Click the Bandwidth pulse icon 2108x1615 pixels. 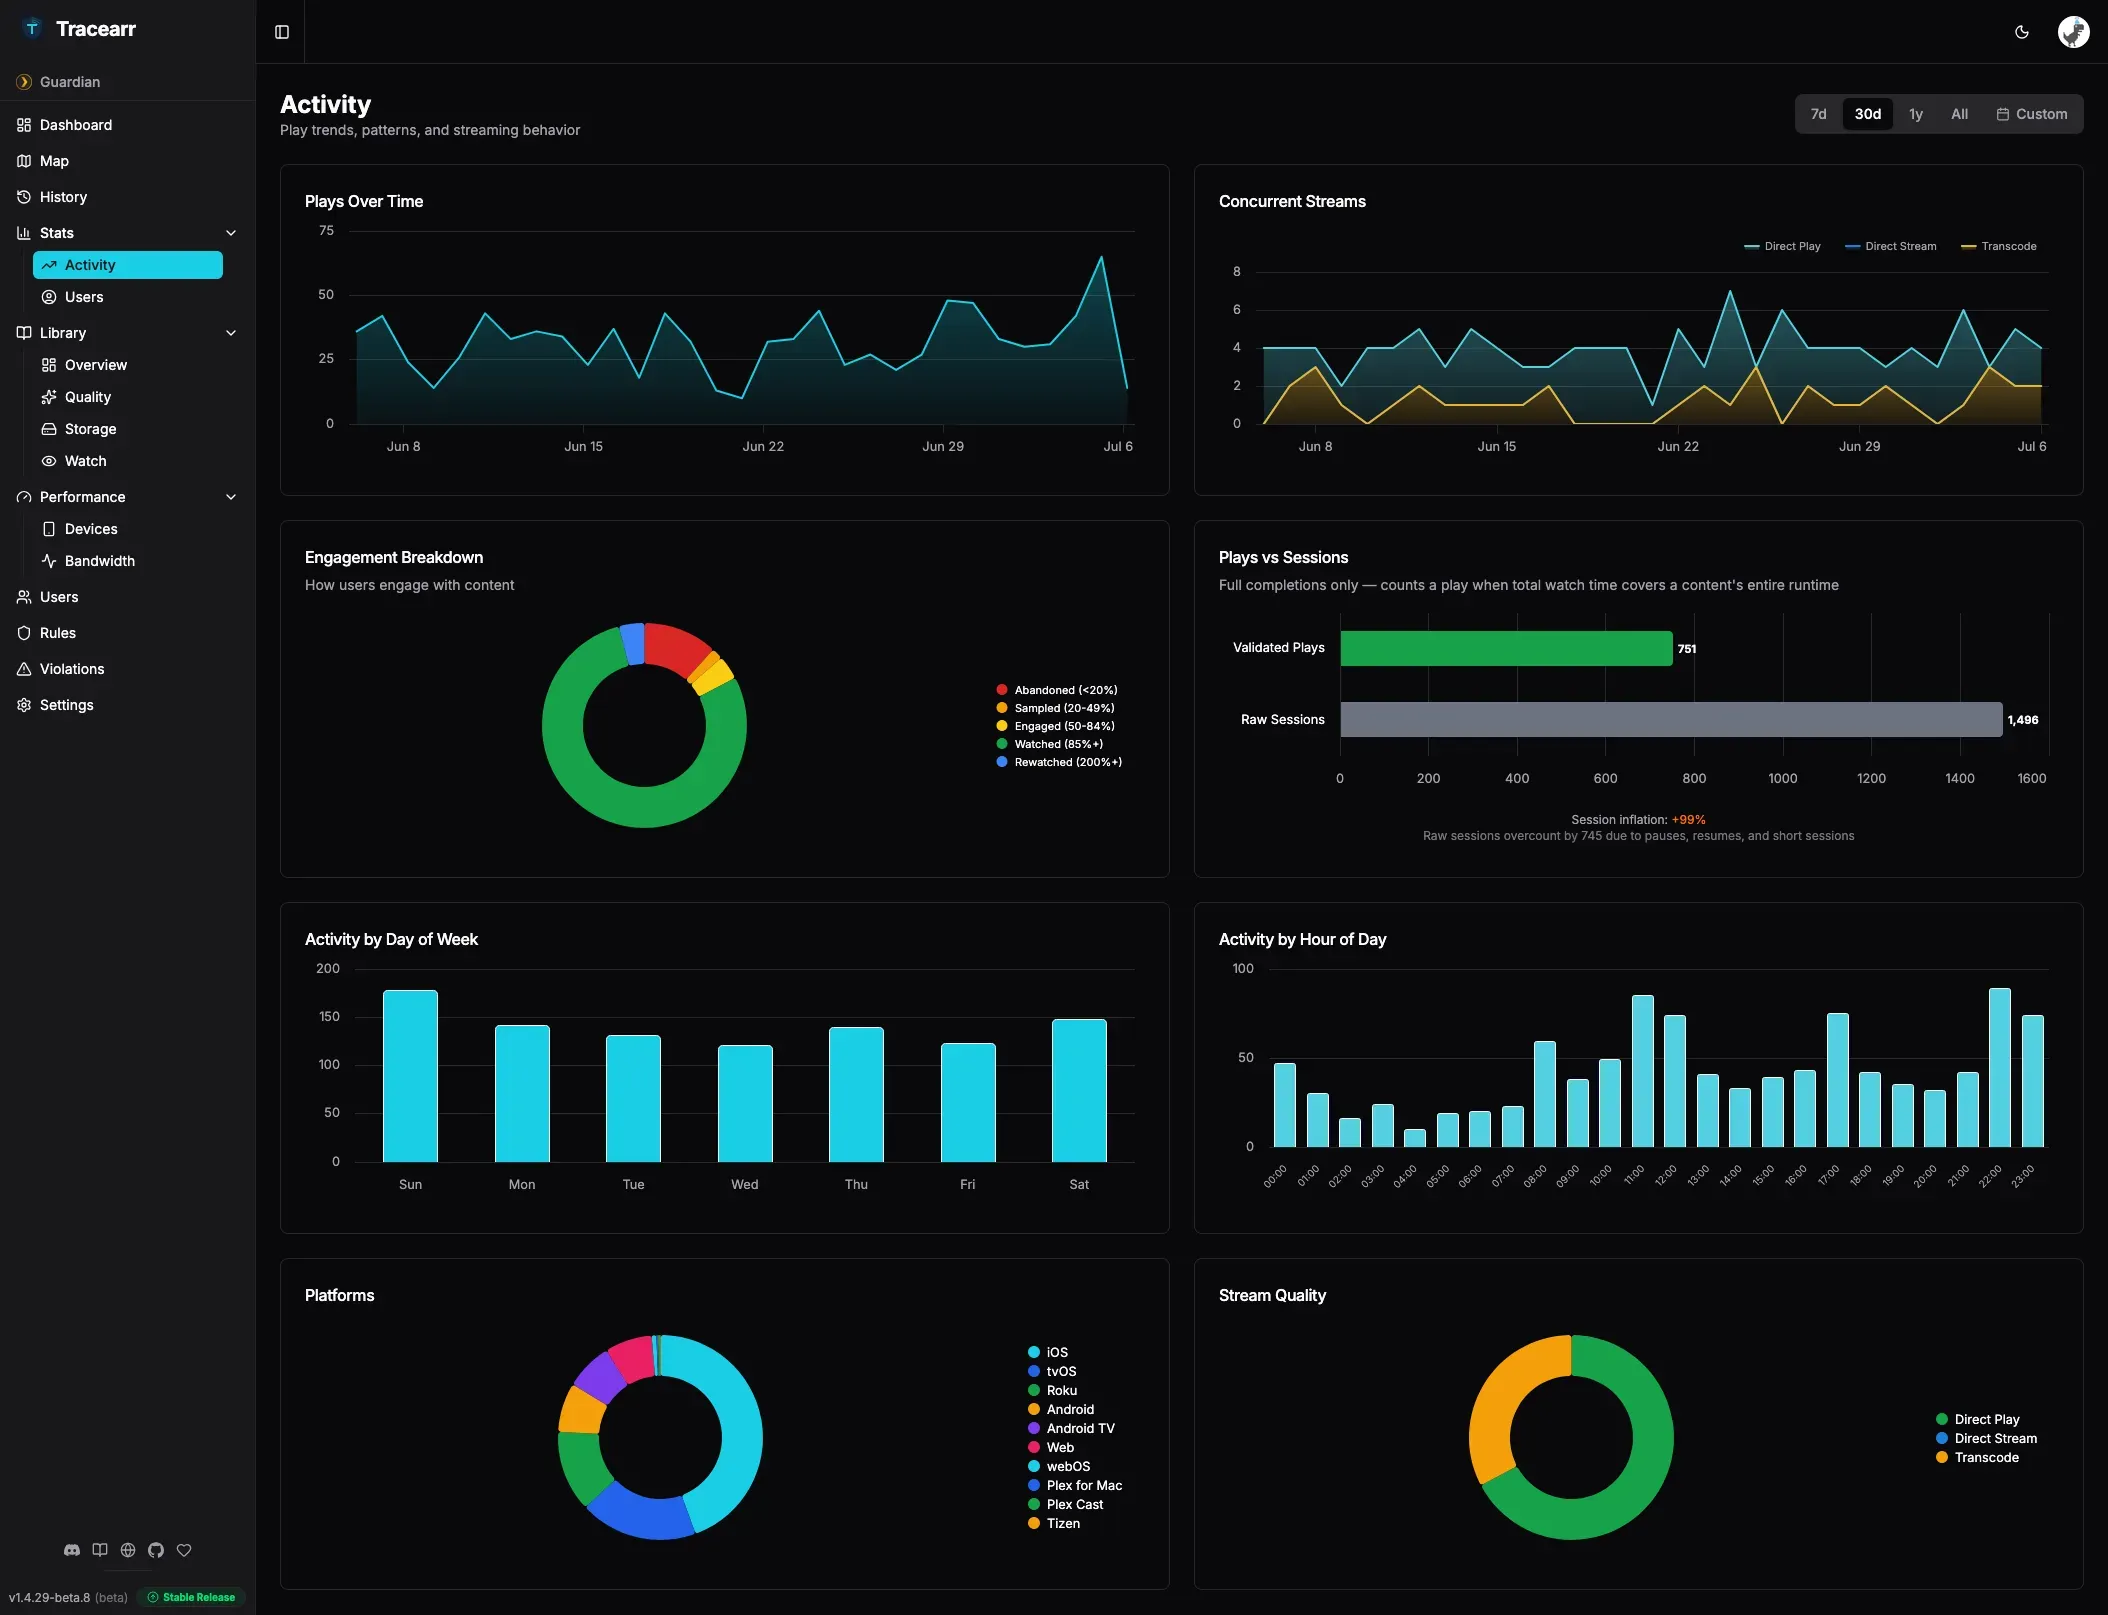pos(49,561)
